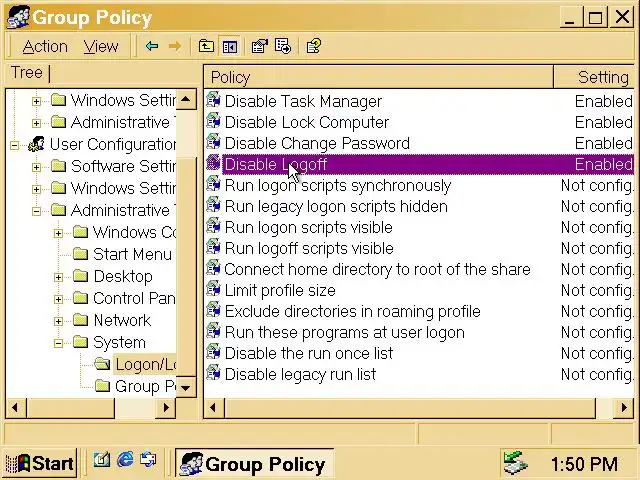
Task: Expand the Windows Components tree node
Action: (x=58, y=233)
